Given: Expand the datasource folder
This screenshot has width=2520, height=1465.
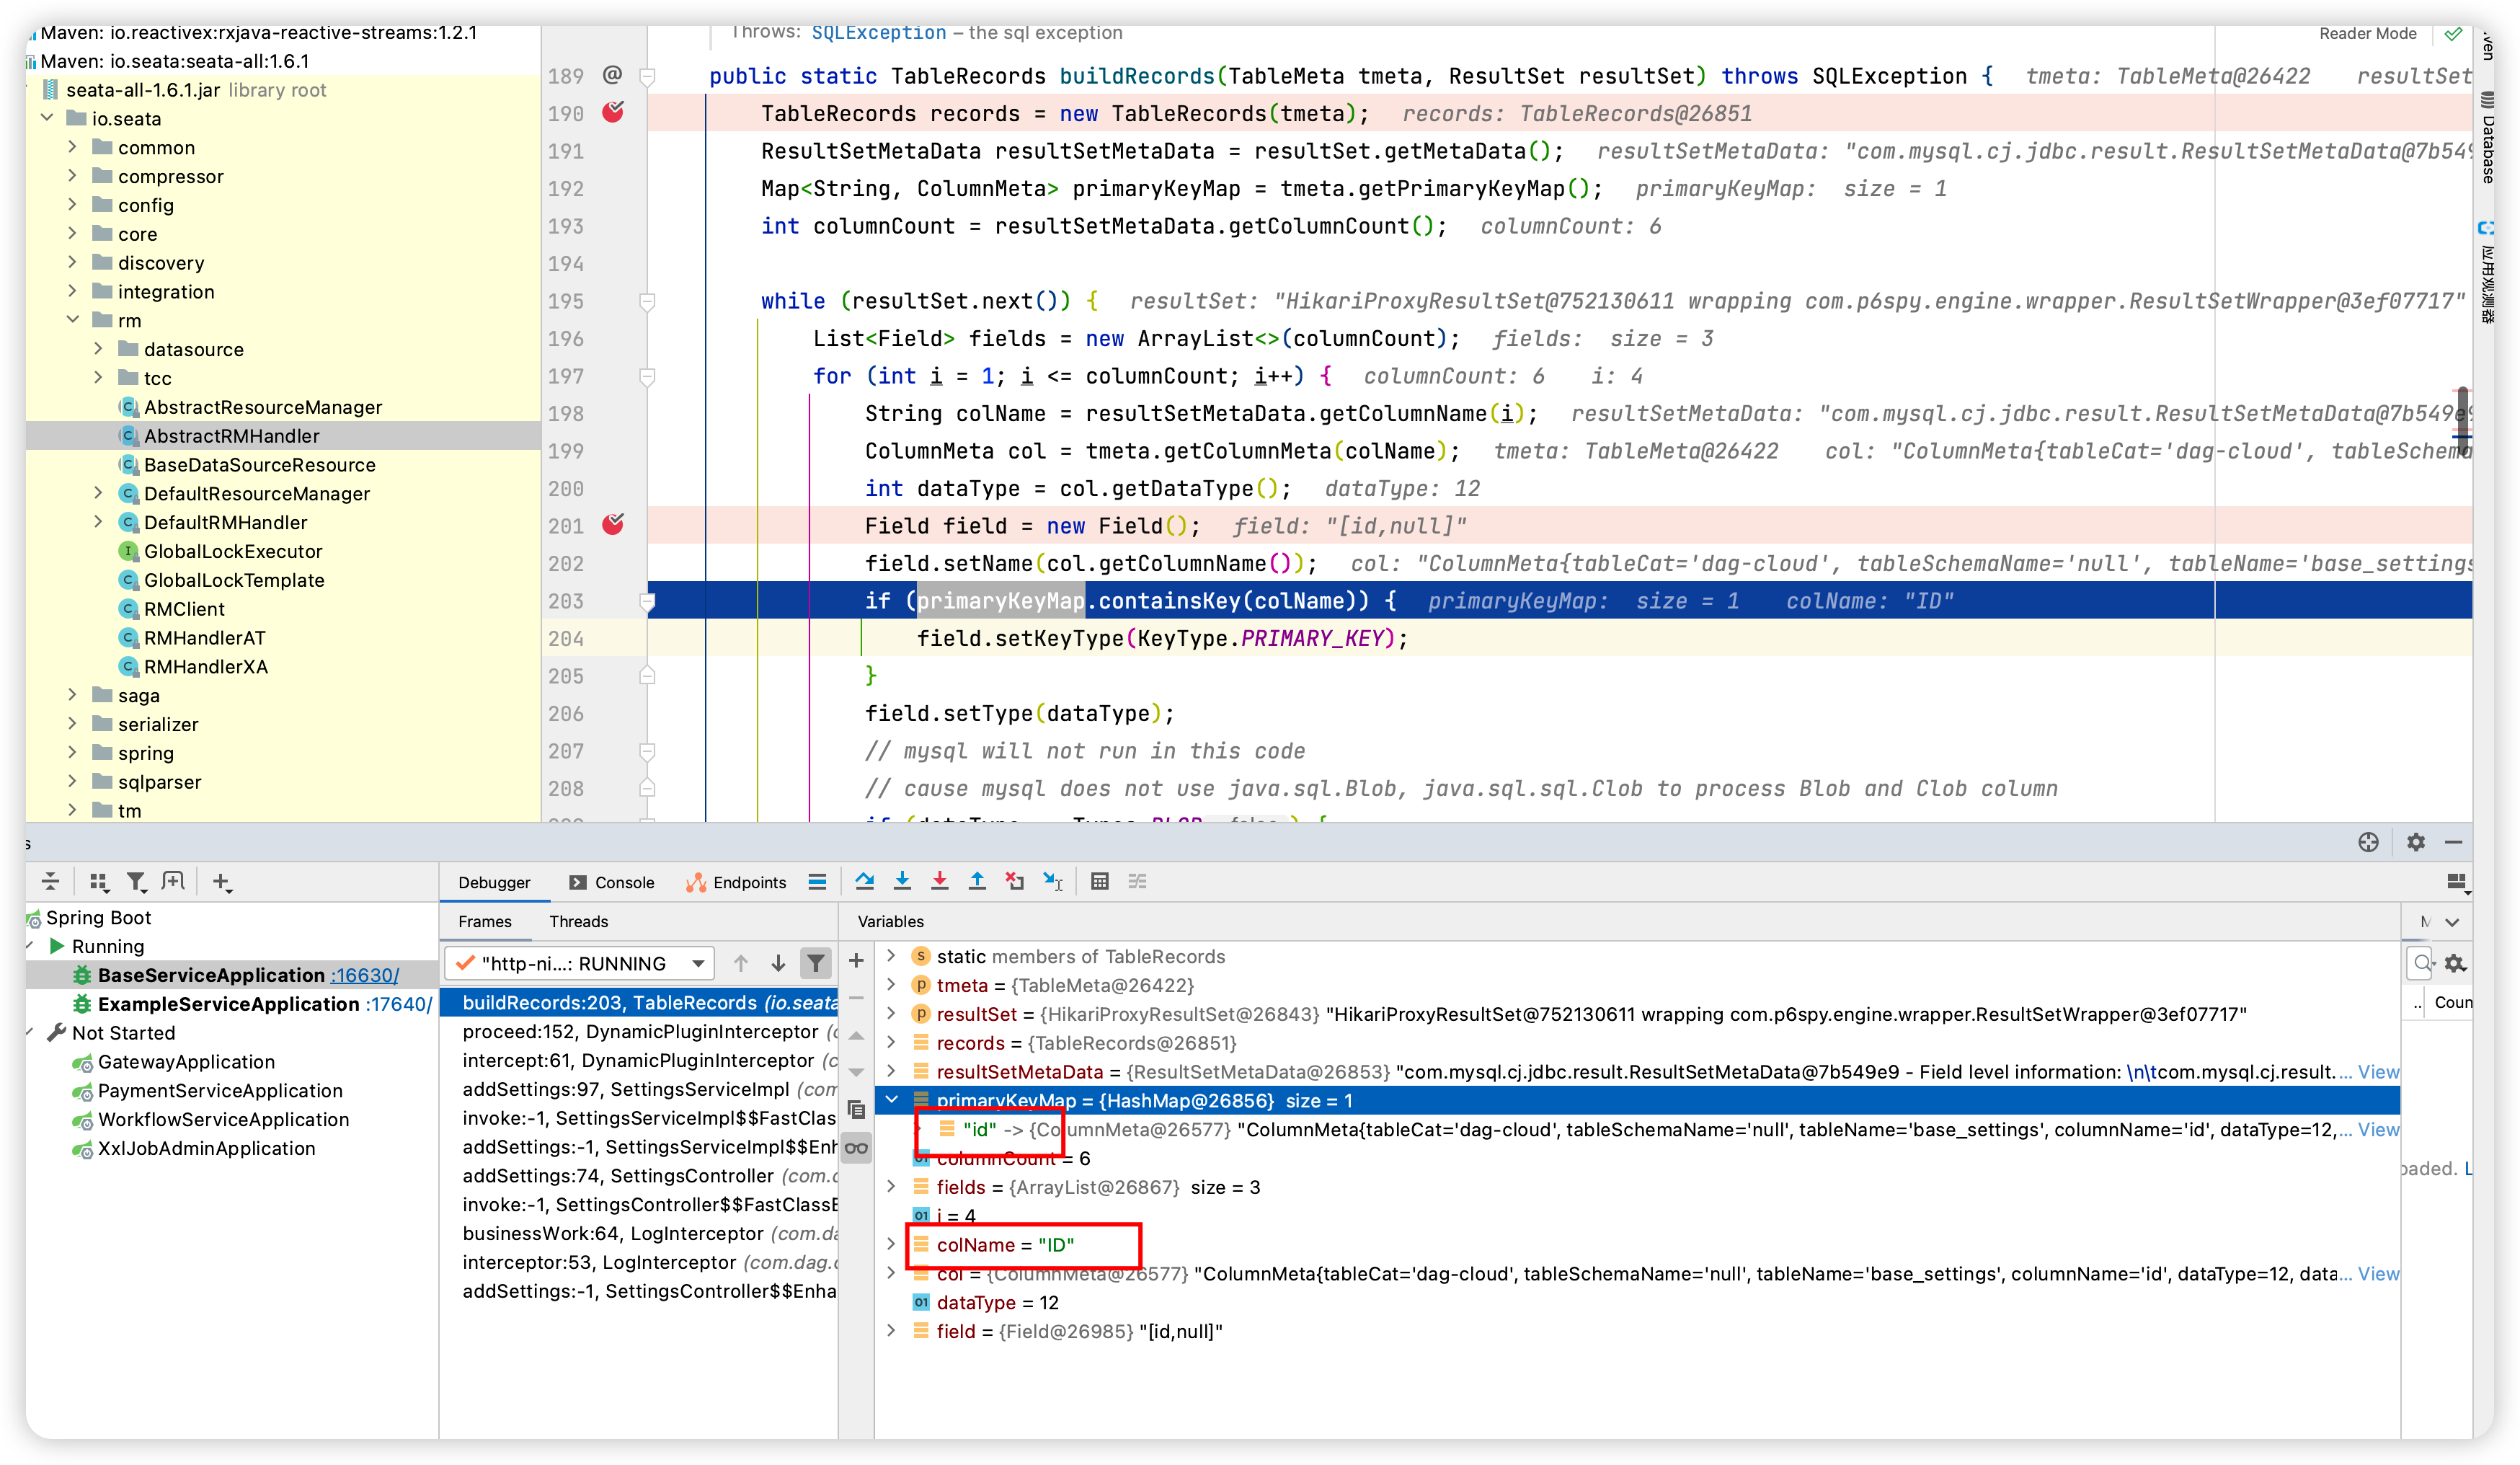Looking at the screenshot, I should (98, 348).
